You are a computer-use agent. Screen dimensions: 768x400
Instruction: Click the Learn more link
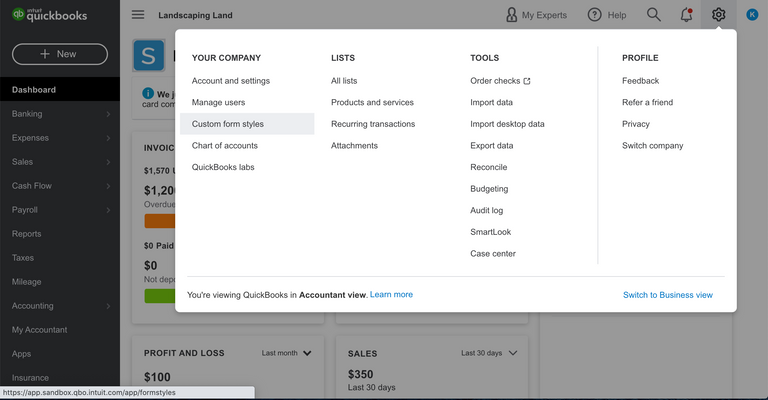pos(391,295)
